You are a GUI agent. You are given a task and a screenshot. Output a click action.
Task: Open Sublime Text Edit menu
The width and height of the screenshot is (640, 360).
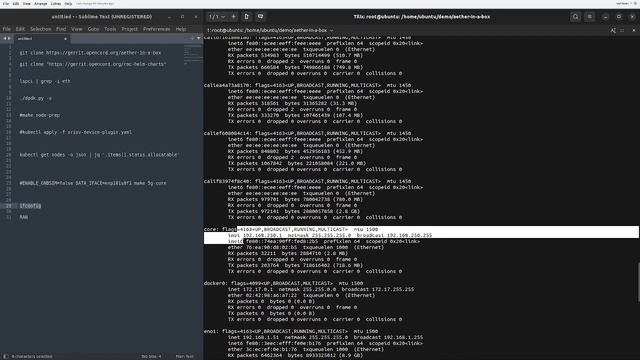point(20,29)
